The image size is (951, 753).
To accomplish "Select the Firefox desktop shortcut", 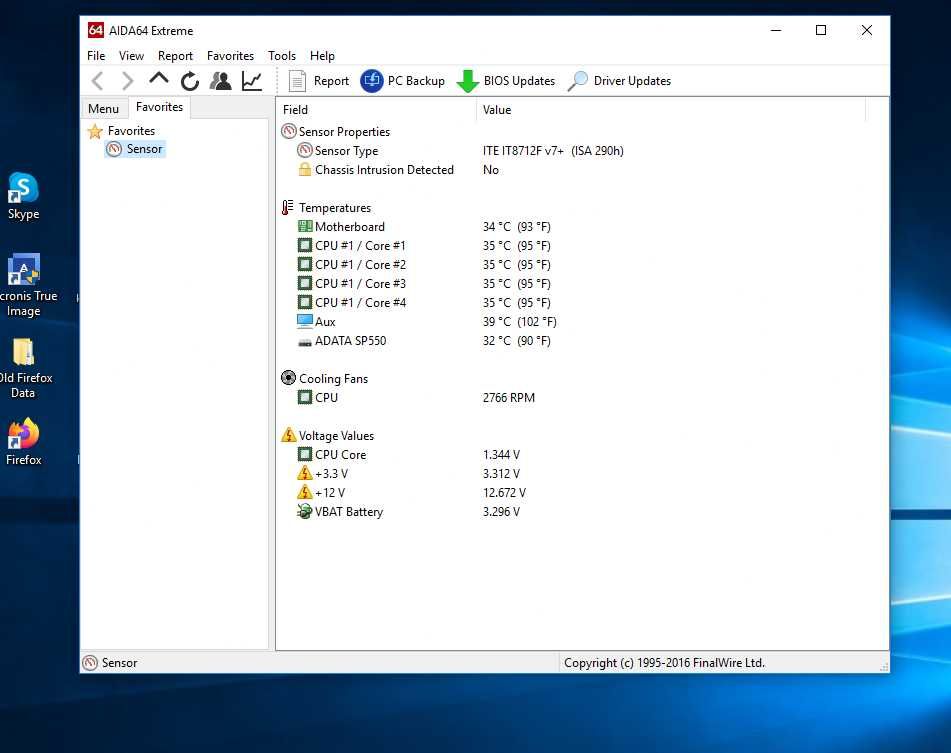I will coord(23,442).
